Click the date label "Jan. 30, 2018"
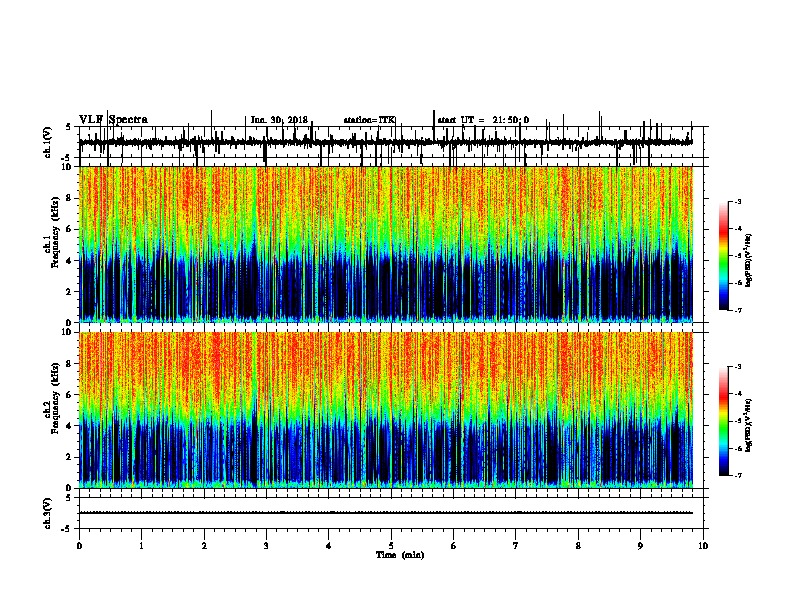 (x=279, y=120)
